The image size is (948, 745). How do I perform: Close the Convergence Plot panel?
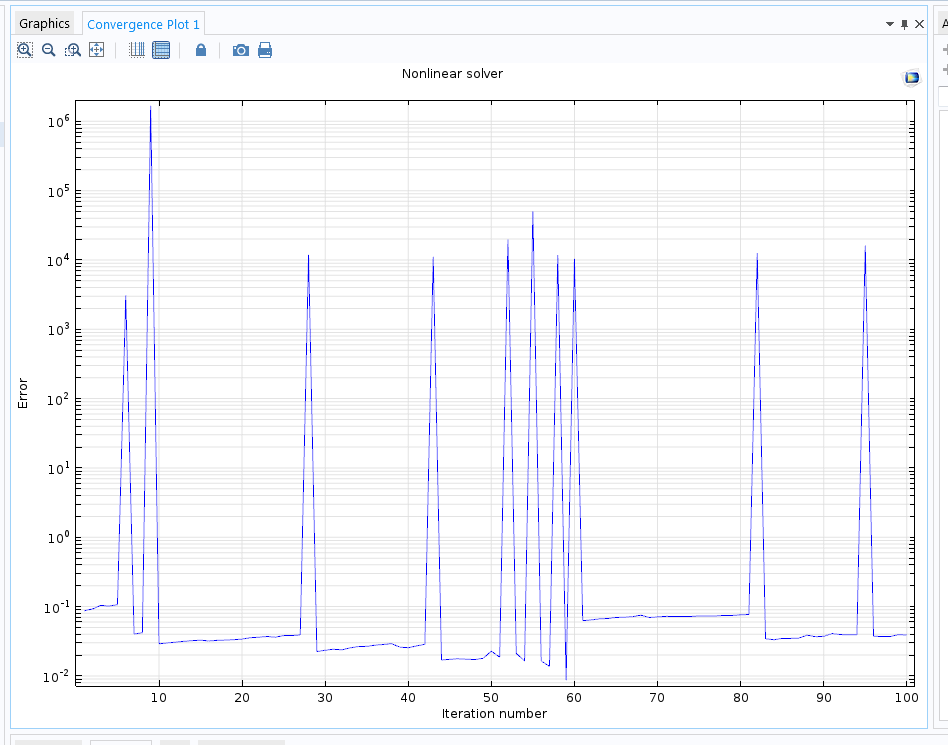click(920, 24)
